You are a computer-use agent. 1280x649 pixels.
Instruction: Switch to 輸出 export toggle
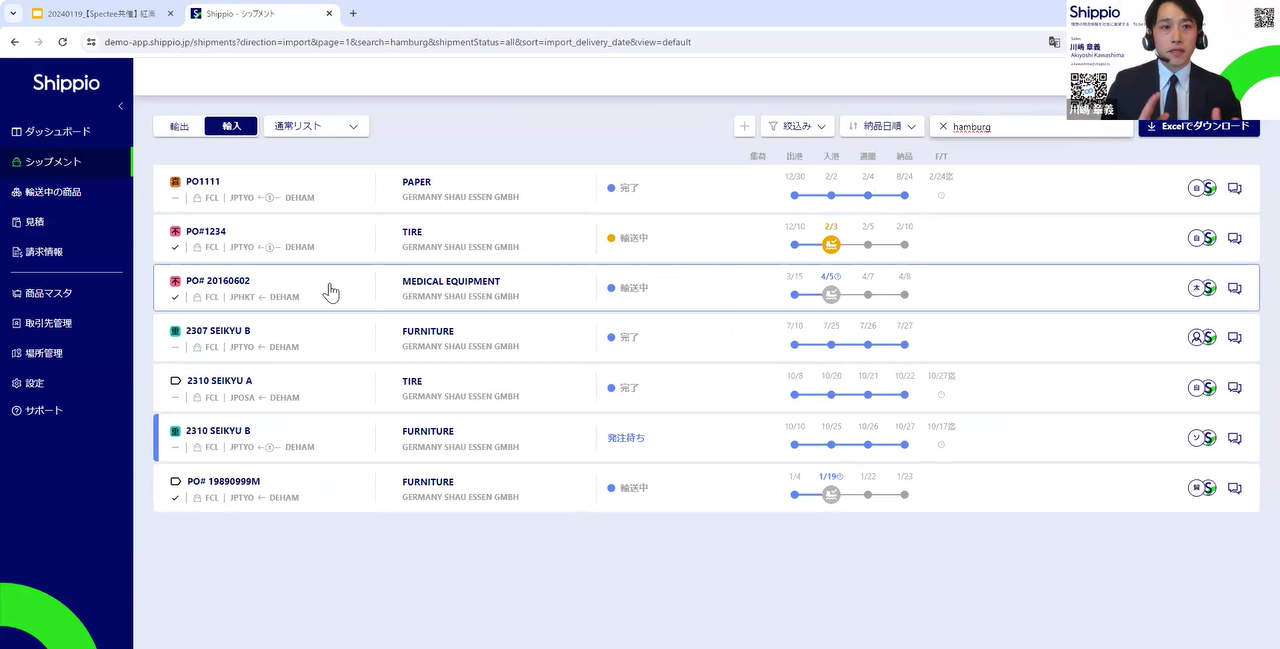(x=179, y=126)
